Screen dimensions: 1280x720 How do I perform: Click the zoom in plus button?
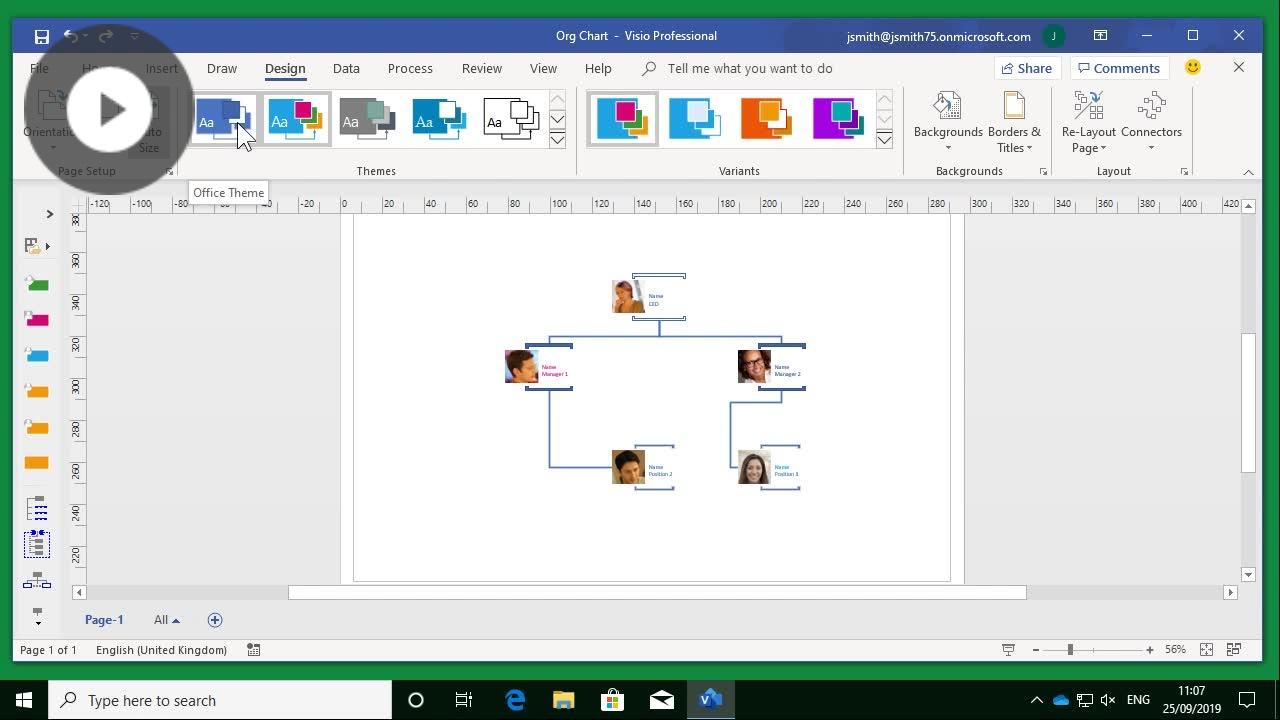[1150, 650]
